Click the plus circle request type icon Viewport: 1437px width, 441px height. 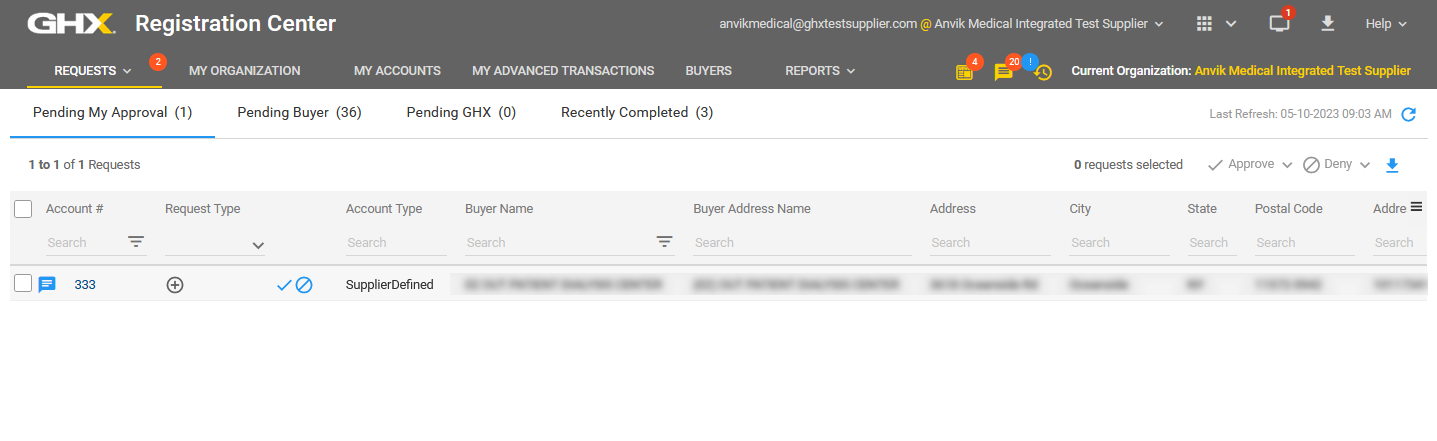[175, 285]
